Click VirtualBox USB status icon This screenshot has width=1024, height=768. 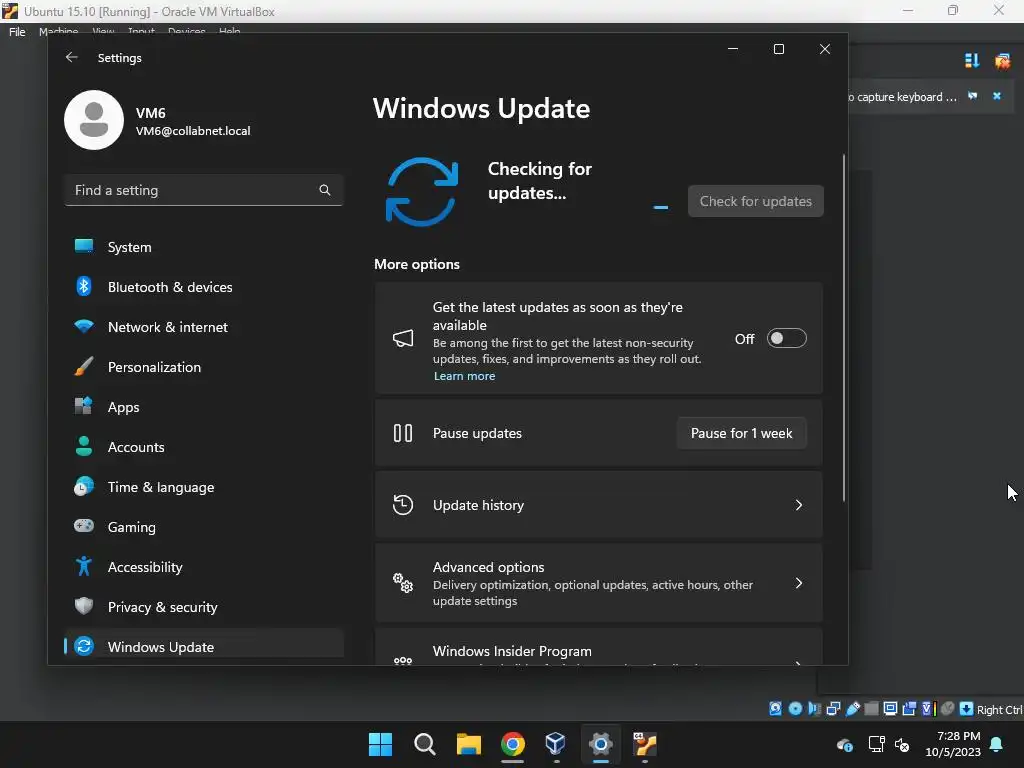click(853, 709)
